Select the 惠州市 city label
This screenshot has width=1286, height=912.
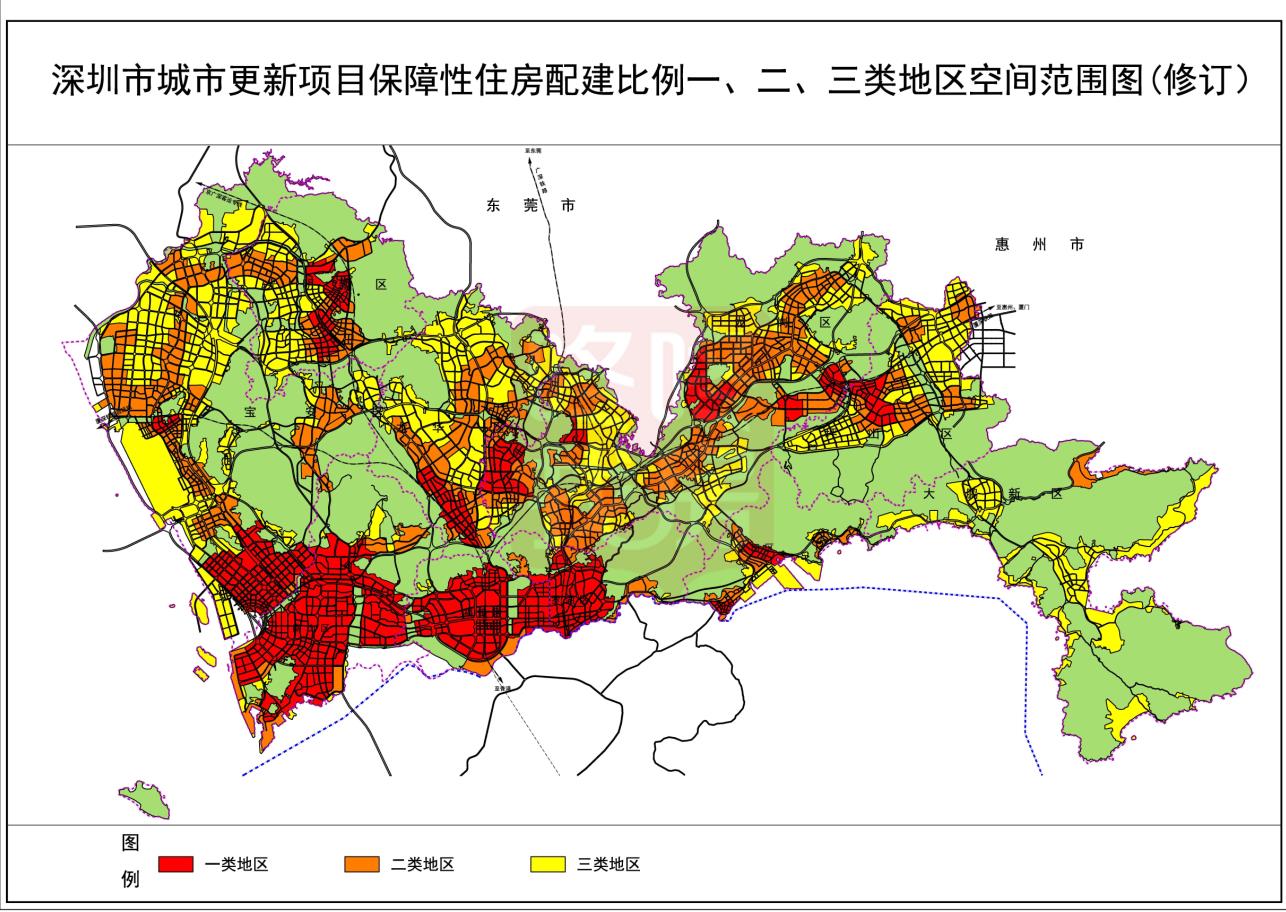[1039, 245]
